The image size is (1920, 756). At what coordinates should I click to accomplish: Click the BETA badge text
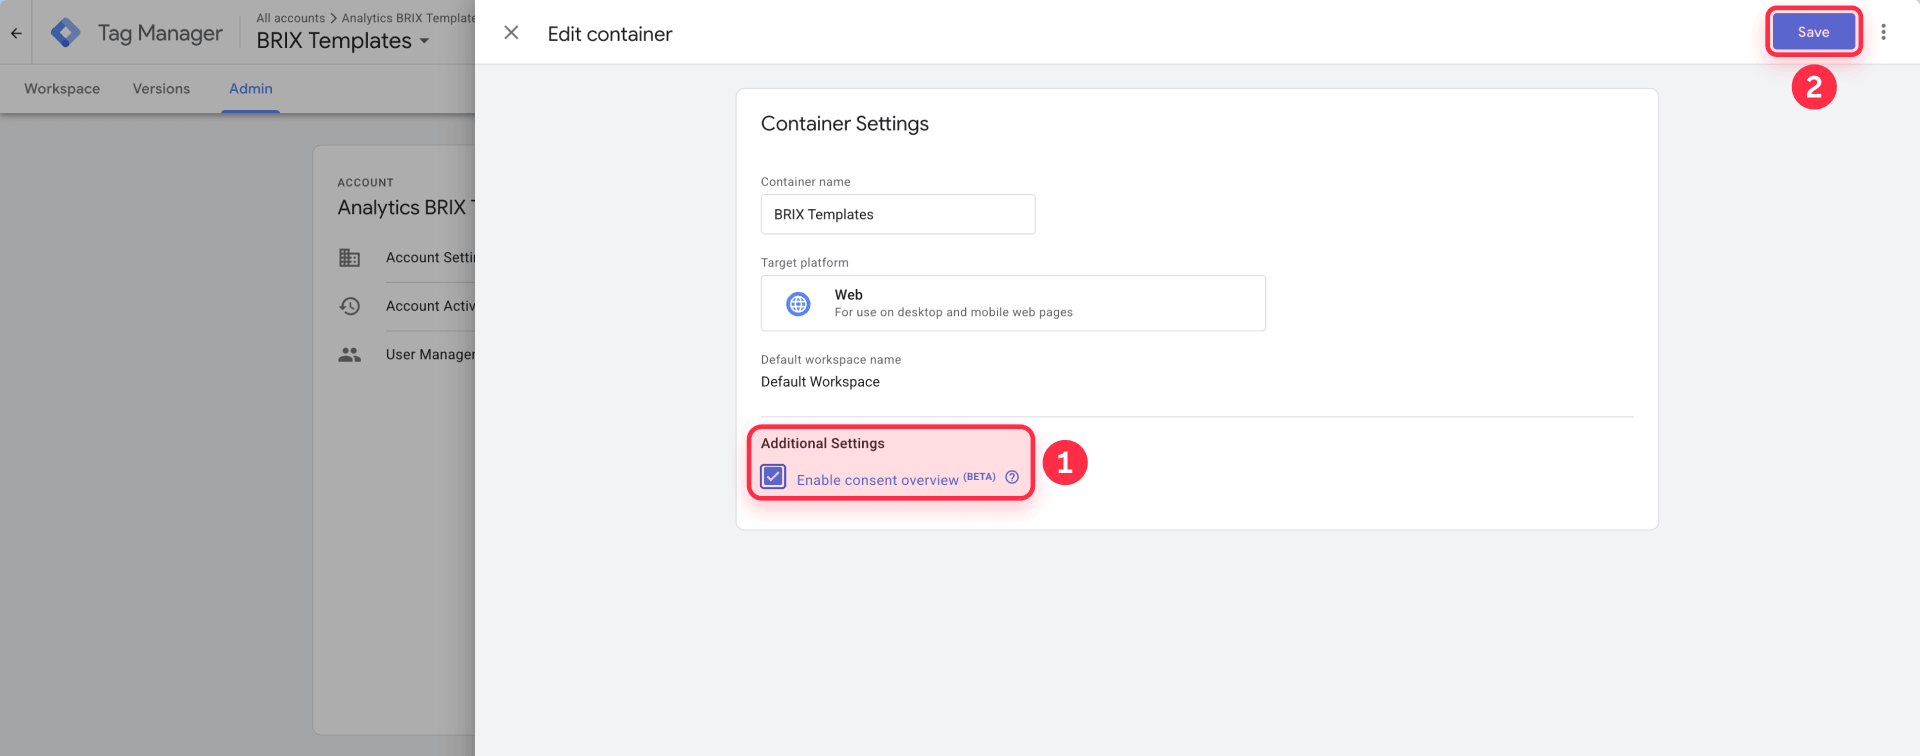[979, 477]
